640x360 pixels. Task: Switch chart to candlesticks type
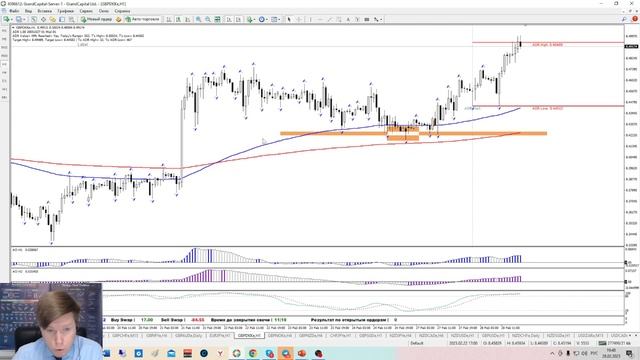pos(178,19)
